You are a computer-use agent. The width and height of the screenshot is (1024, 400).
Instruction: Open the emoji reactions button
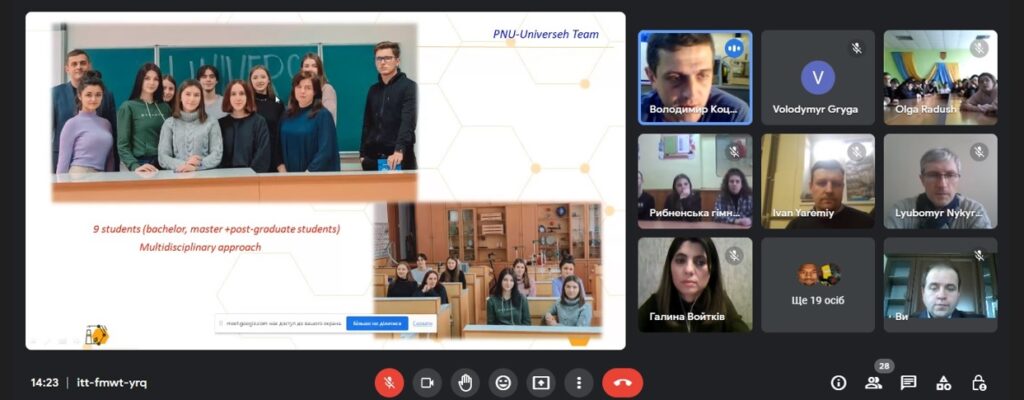point(503,383)
